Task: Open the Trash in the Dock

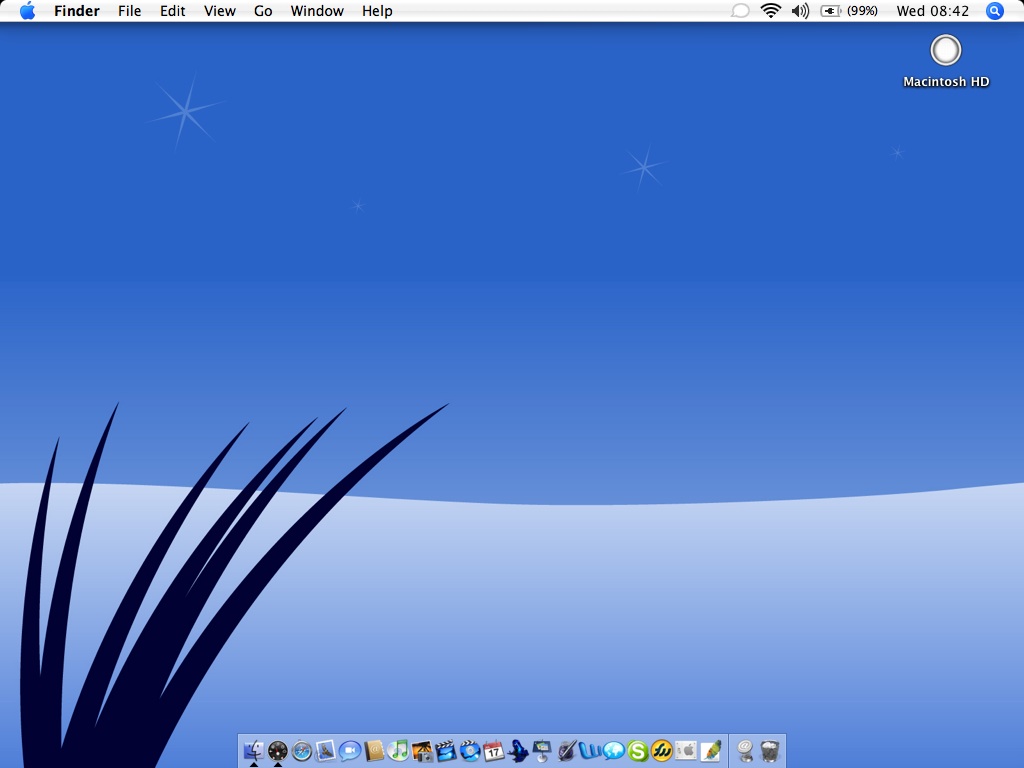Action: click(x=770, y=750)
